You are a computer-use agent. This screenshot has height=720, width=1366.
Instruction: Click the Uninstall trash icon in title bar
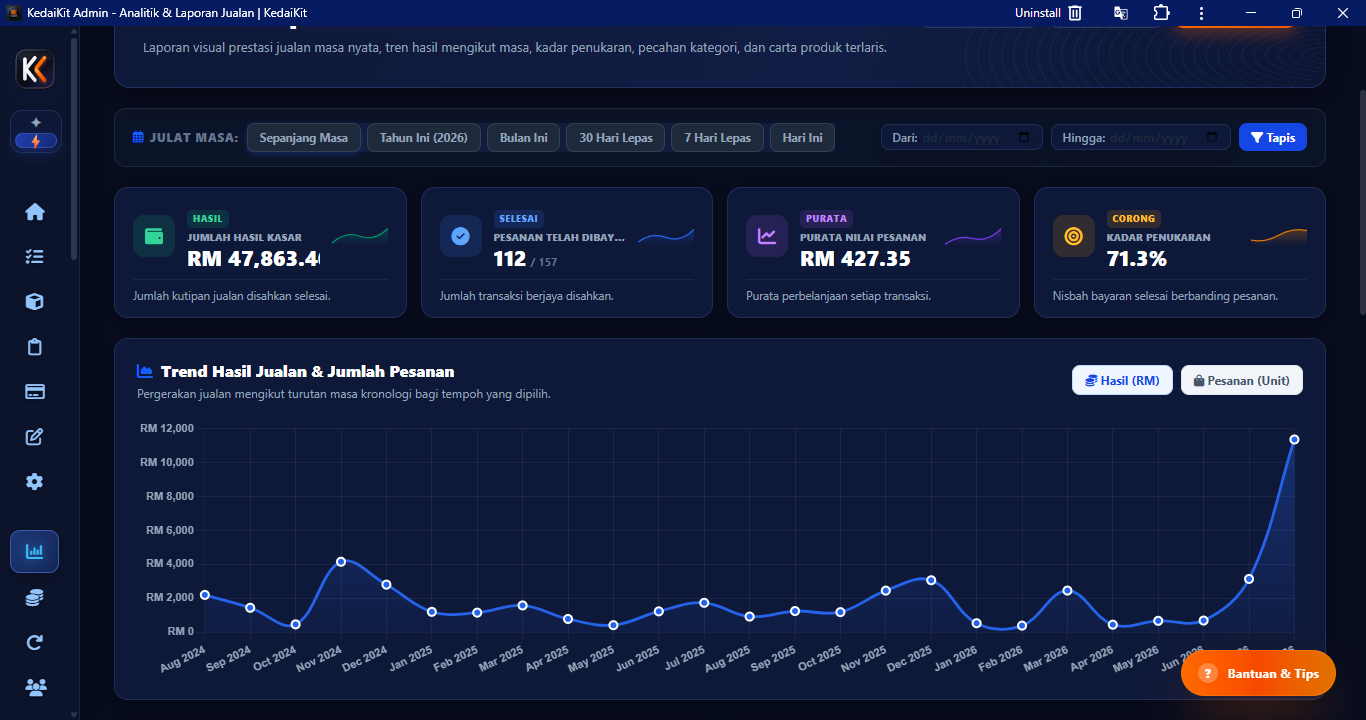1075,13
